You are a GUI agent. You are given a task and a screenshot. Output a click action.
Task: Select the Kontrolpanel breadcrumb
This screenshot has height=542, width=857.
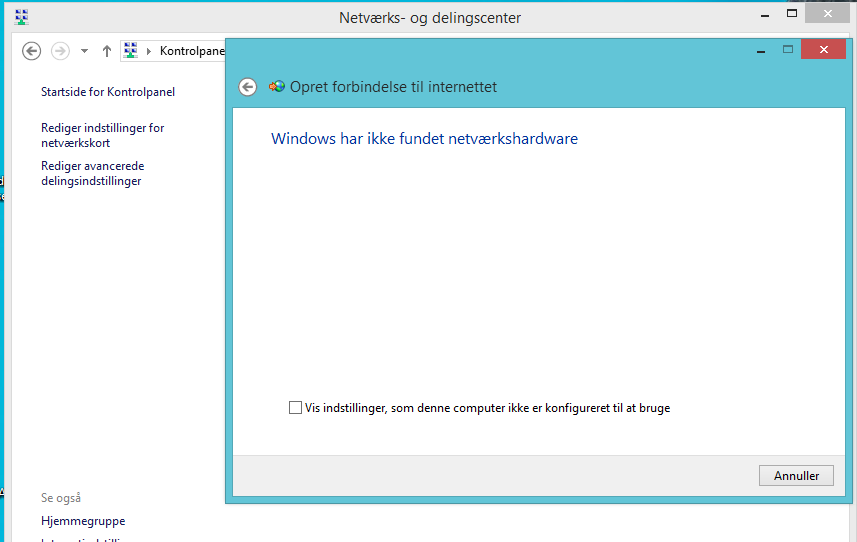(x=192, y=51)
